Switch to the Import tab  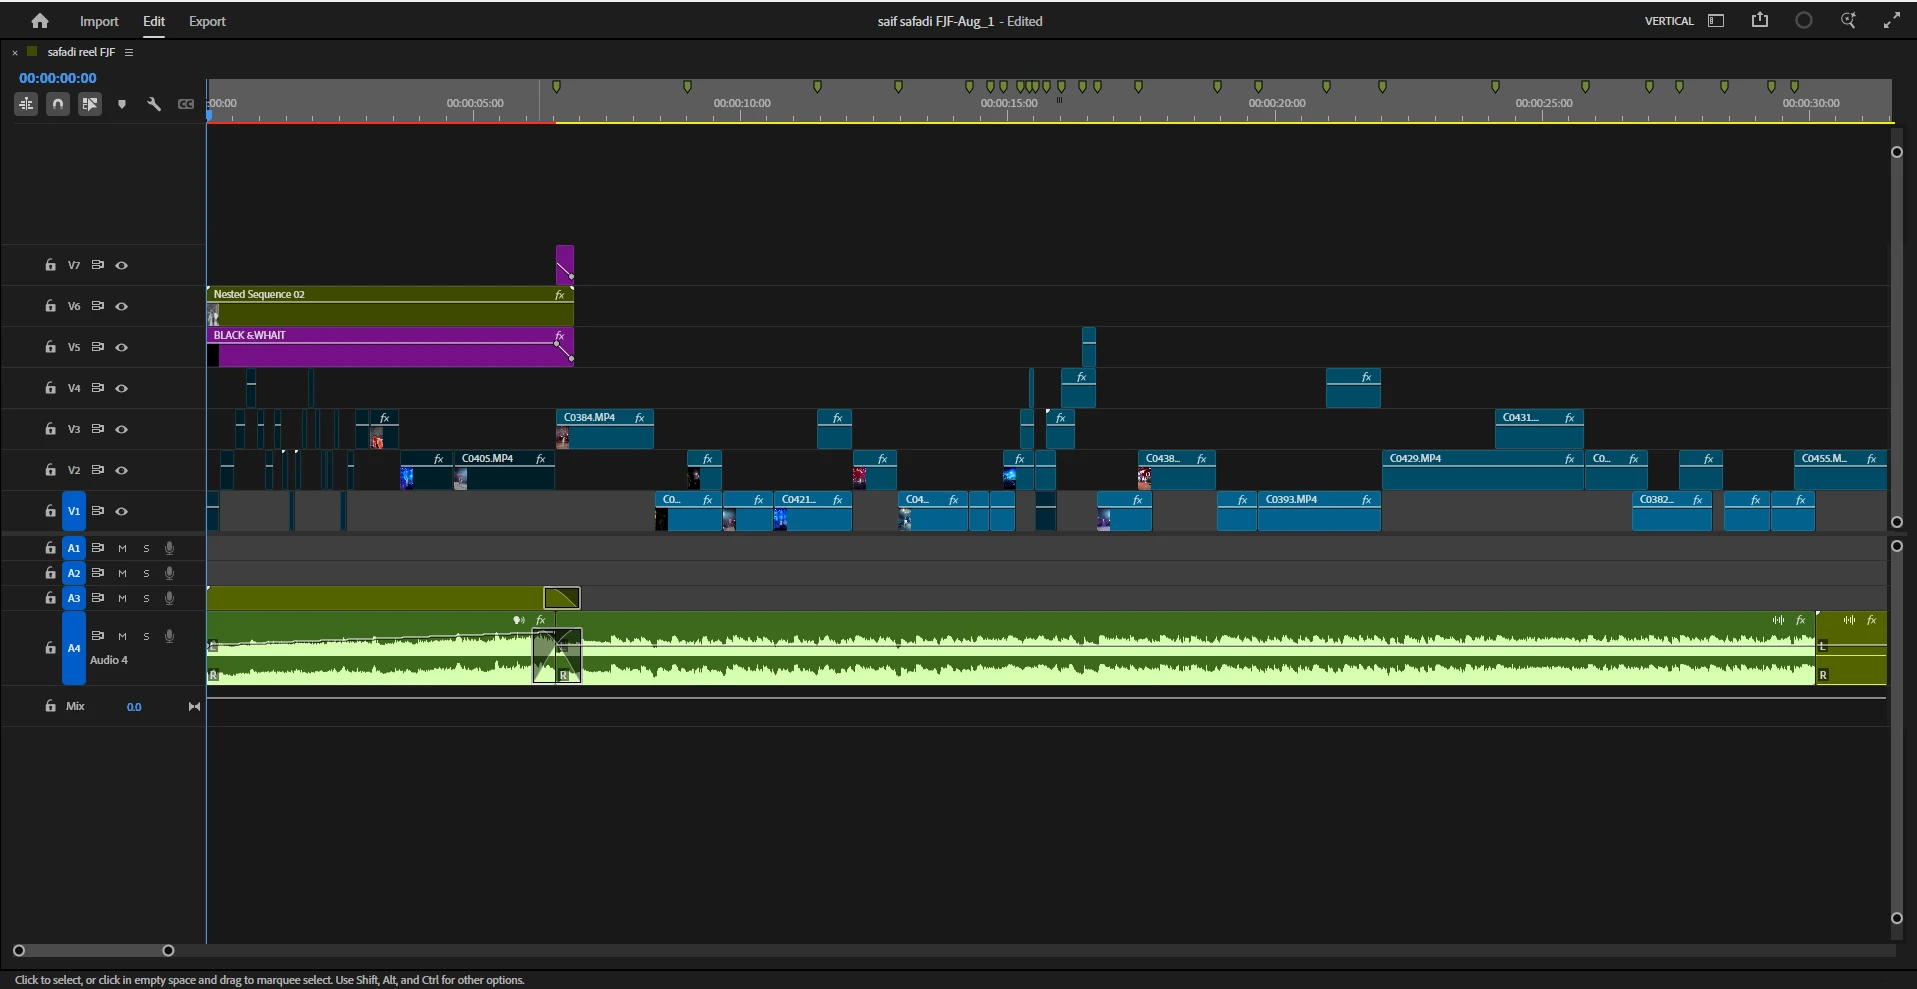click(99, 21)
